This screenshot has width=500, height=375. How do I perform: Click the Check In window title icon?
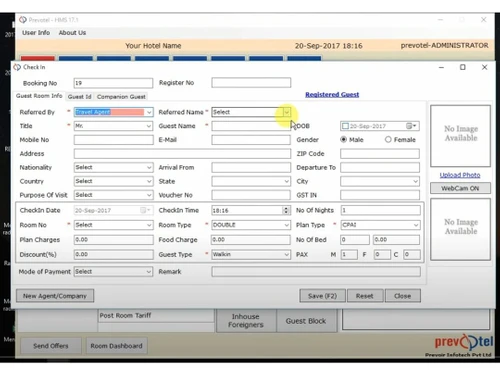tap(17, 67)
